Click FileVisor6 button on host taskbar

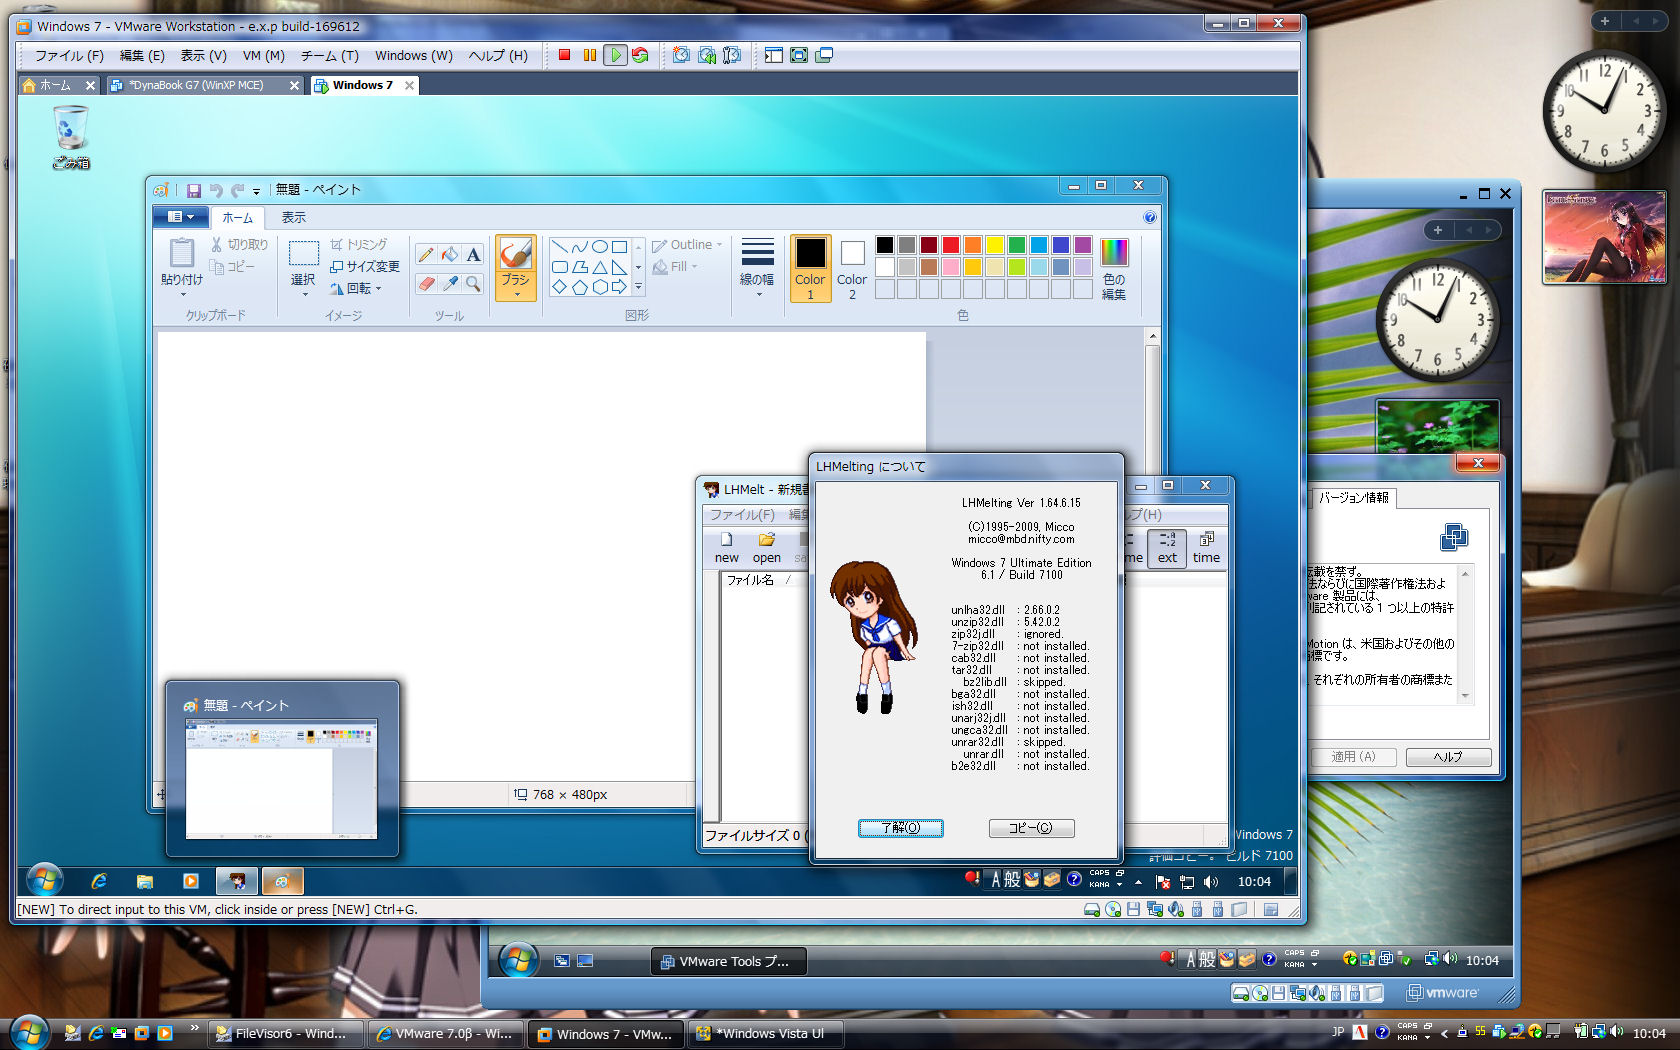[x=284, y=1034]
